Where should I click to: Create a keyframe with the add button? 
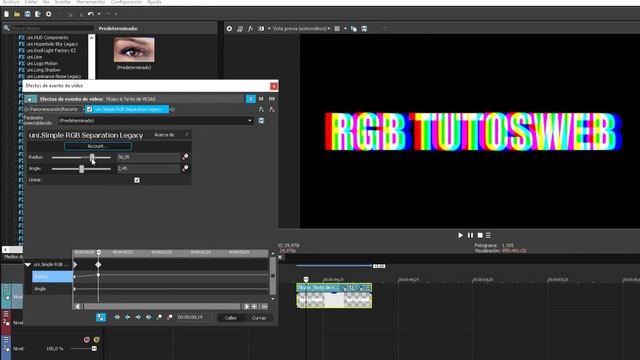click(159, 317)
